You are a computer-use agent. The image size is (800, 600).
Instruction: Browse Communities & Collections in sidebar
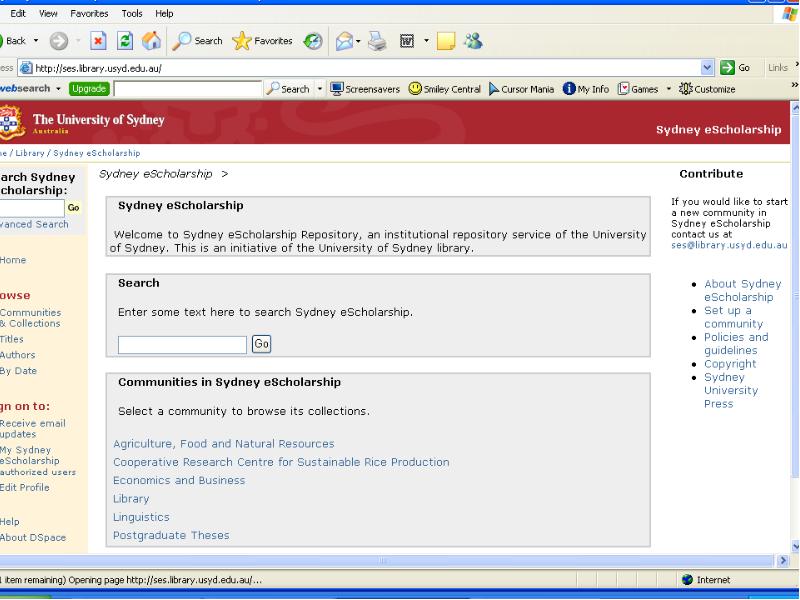pyautogui.click(x=31, y=318)
